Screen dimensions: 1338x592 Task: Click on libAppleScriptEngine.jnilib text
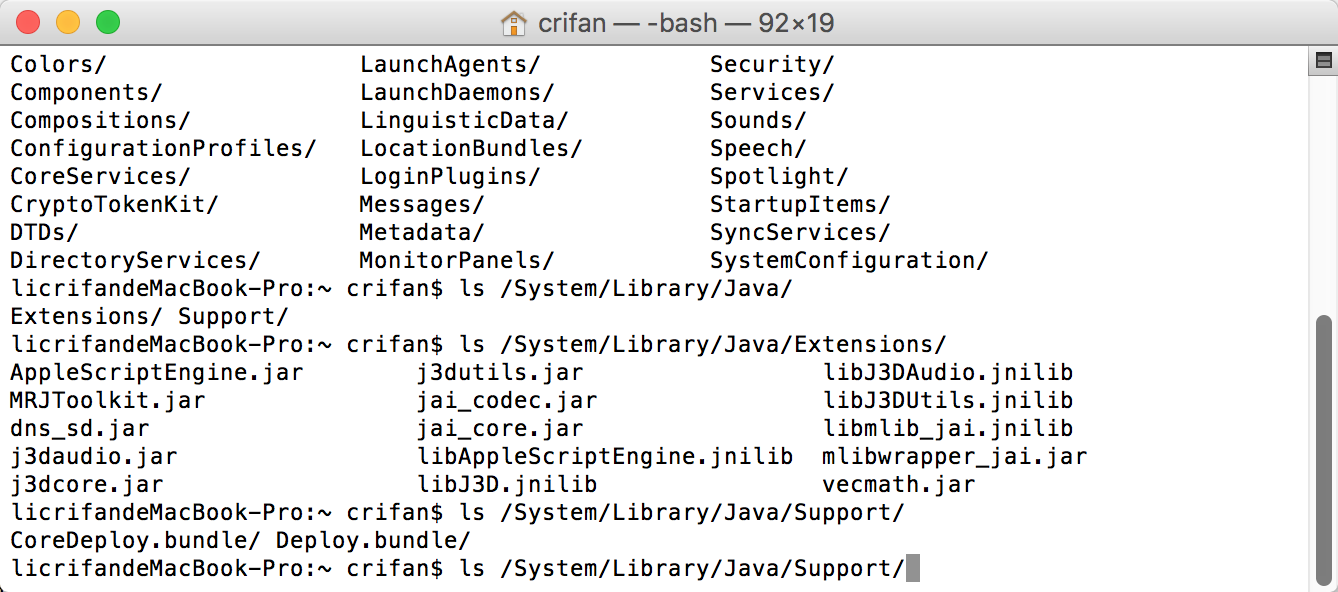coord(605,457)
